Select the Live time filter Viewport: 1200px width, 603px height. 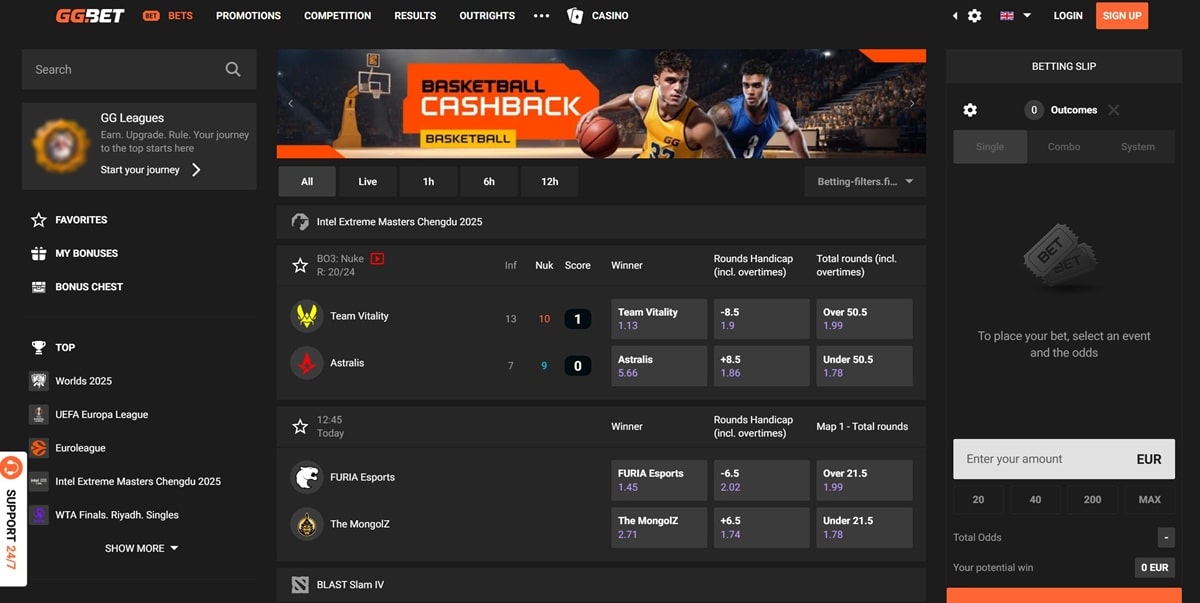pyautogui.click(x=367, y=182)
